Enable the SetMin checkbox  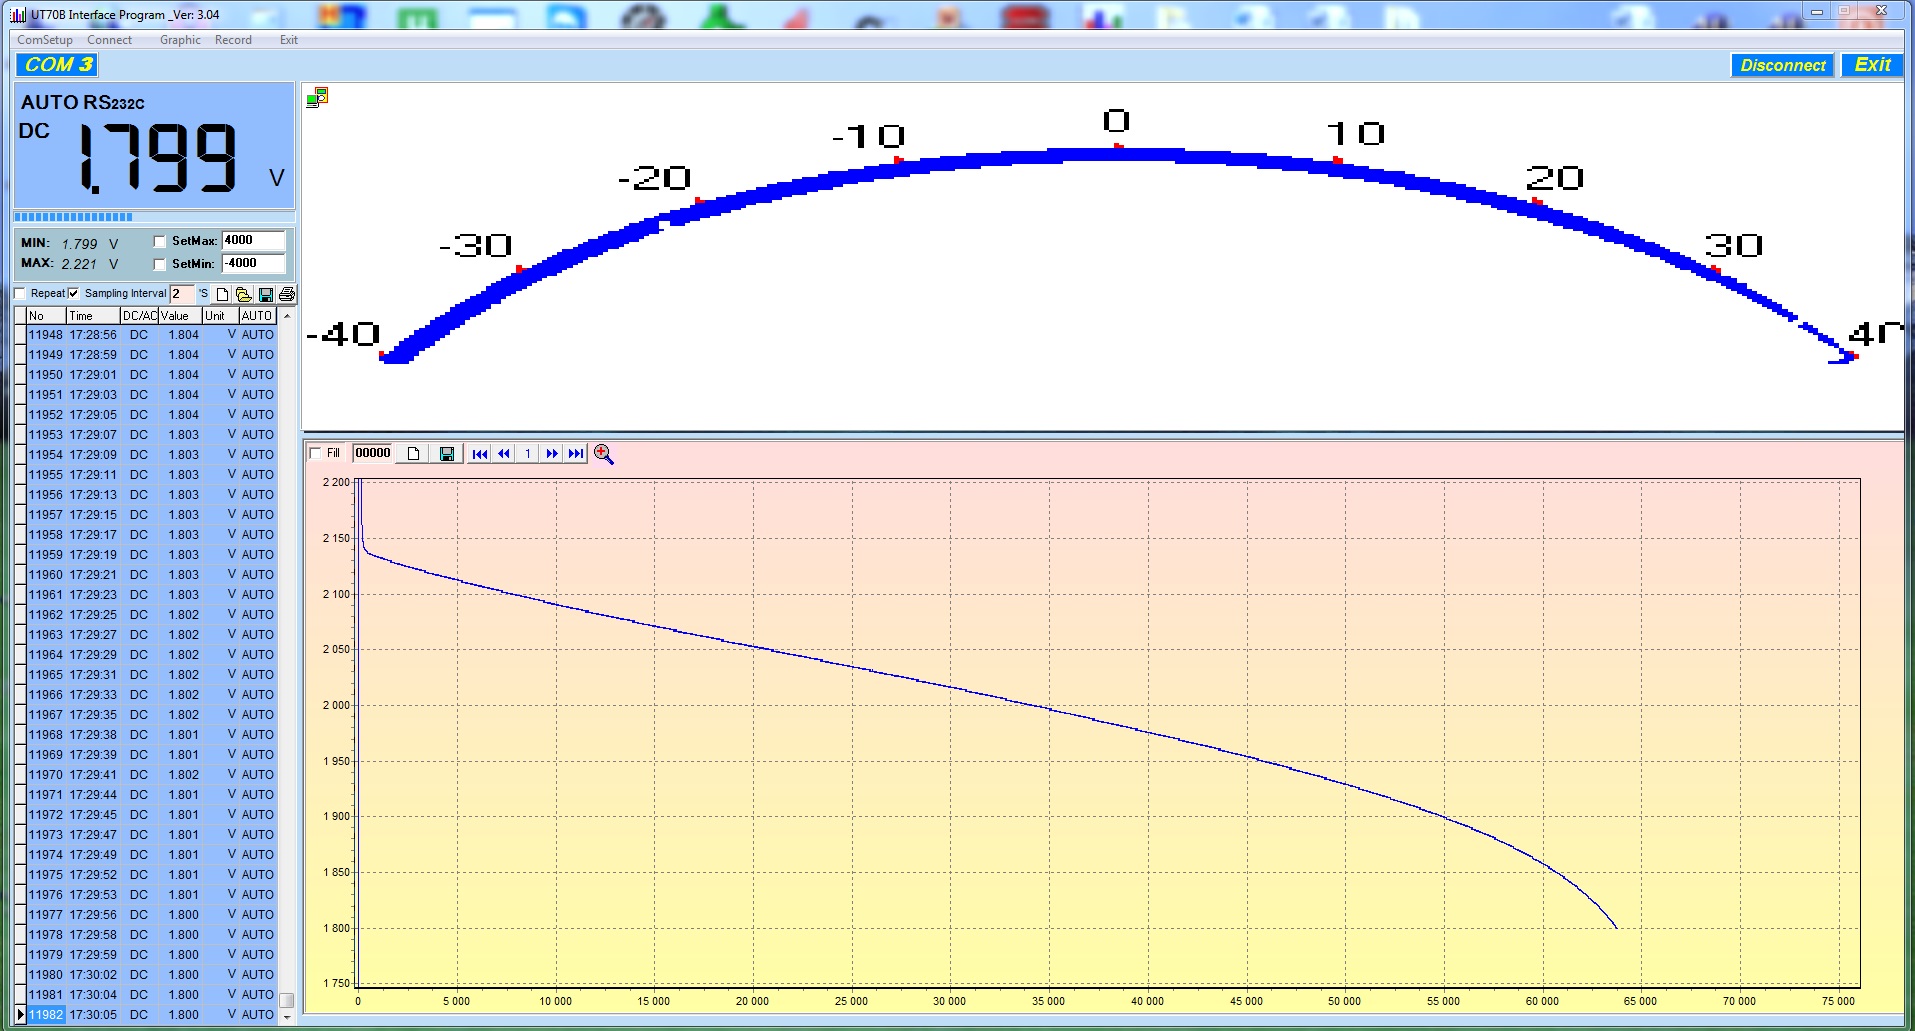(160, 264)
